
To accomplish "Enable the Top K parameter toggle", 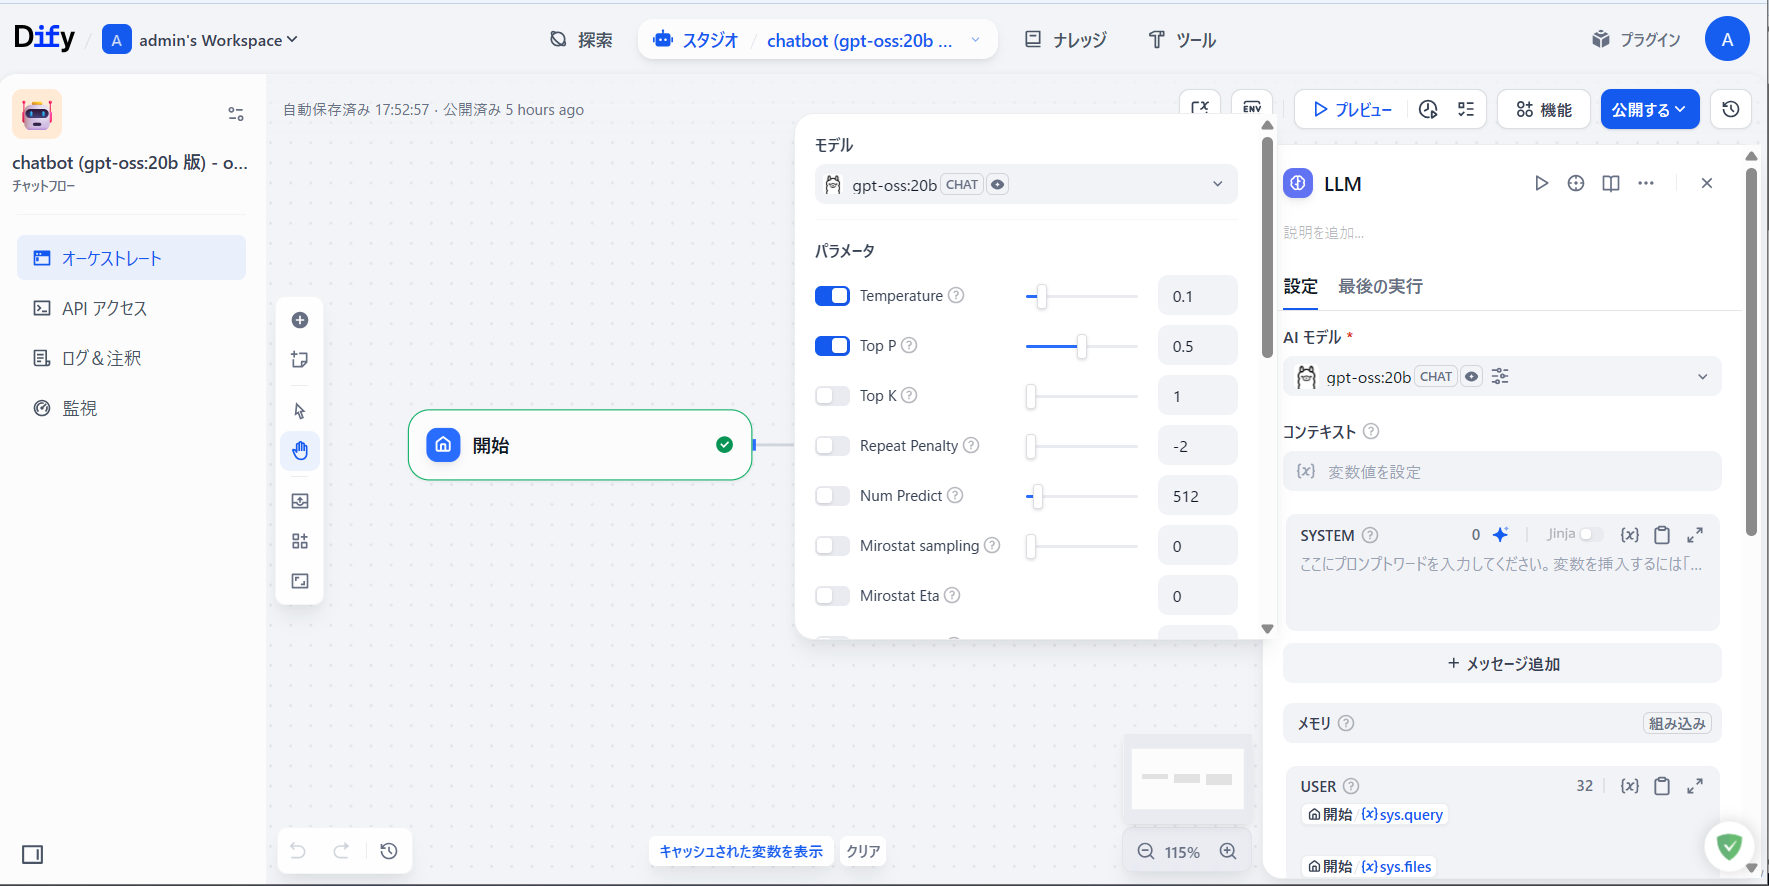I will (x=832, y=396).
